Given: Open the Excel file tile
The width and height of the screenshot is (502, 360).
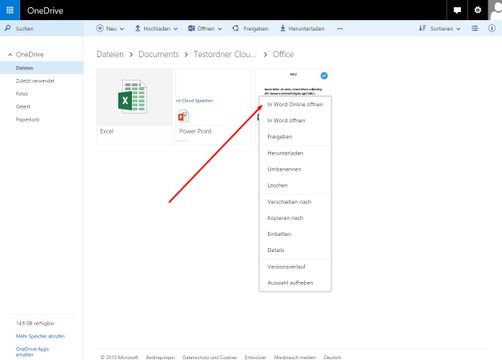Looking at the screenshot, I should pos(134,106).
